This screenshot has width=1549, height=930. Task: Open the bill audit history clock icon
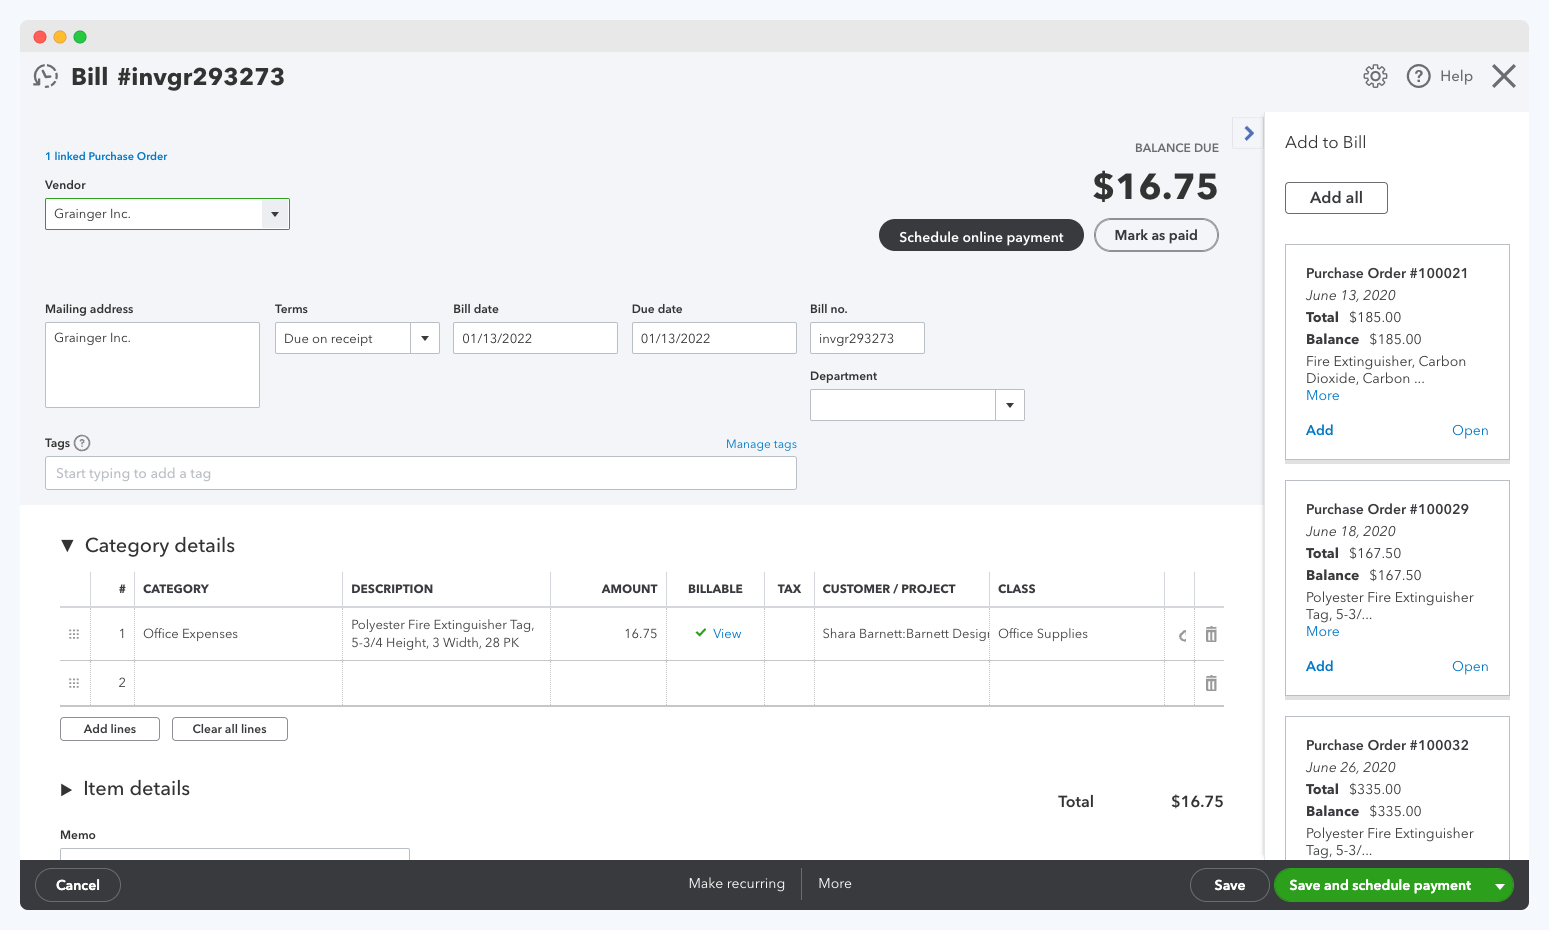click(x=45, y=75)
